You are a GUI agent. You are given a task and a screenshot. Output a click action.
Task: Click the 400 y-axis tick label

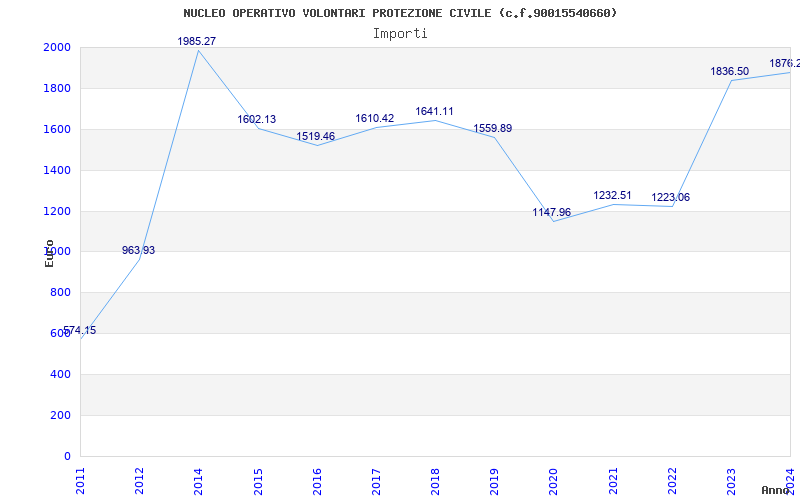click(x=61, y=374)
